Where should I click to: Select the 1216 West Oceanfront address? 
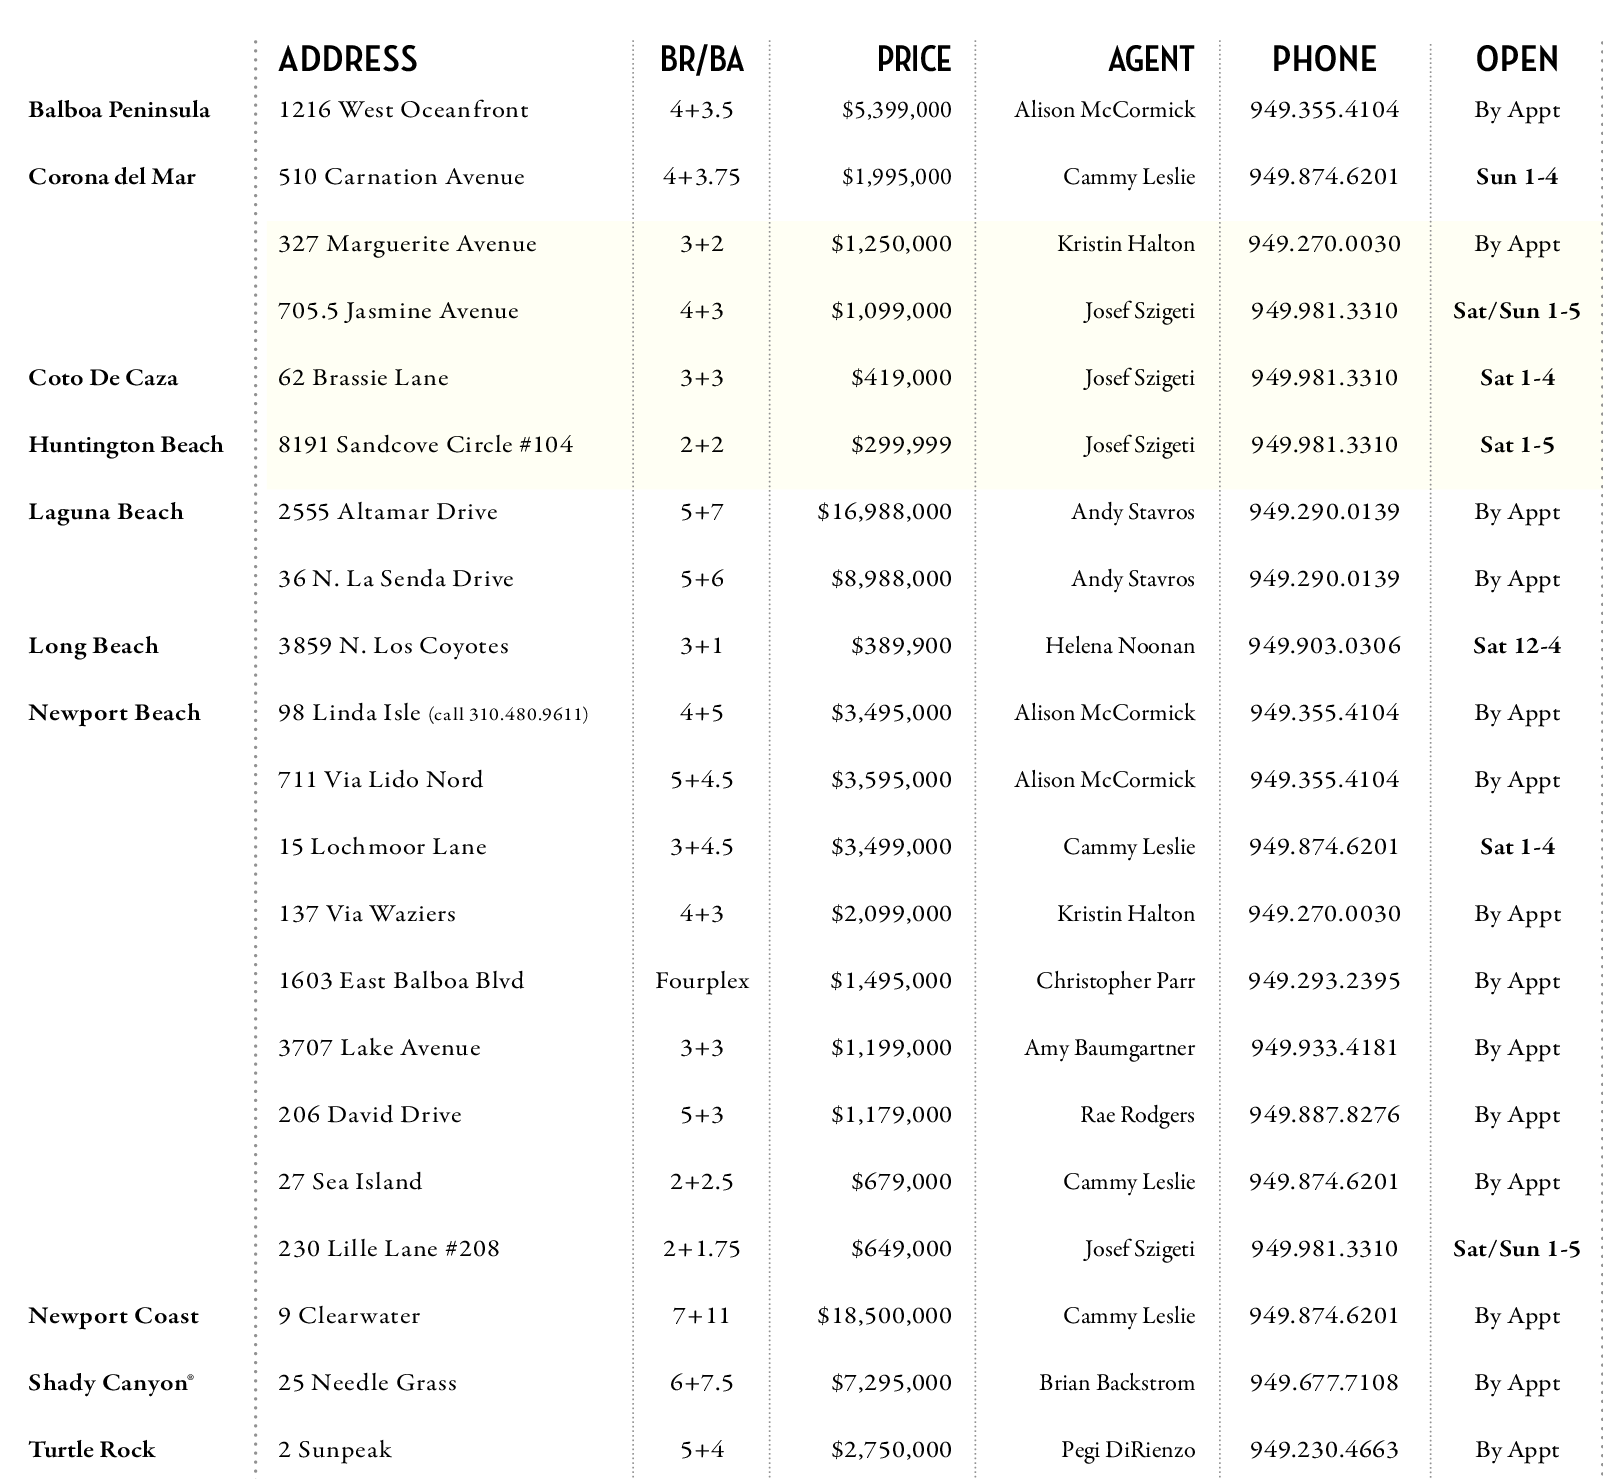pos(403,110)
